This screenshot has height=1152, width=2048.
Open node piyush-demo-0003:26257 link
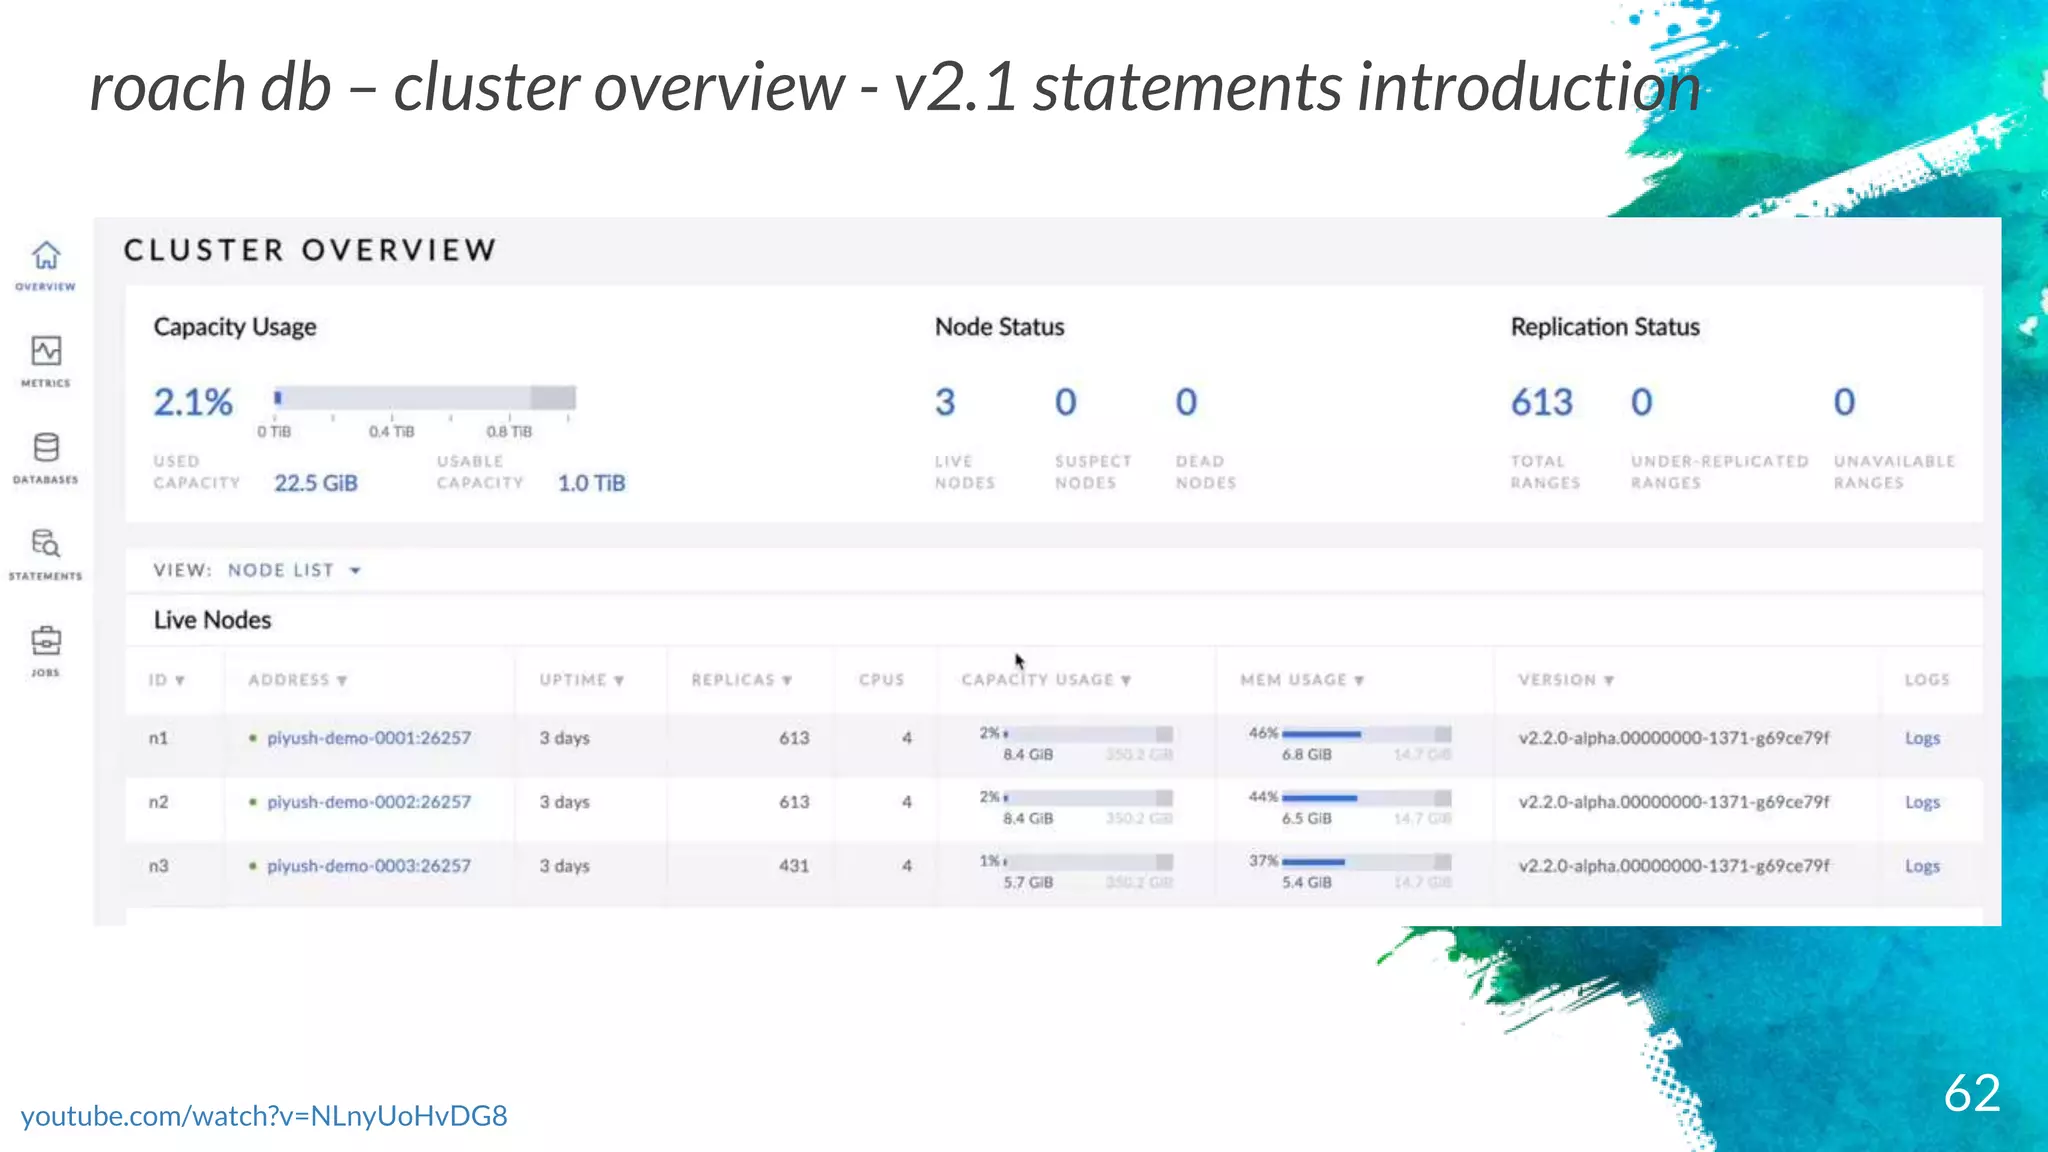point(369,866)
